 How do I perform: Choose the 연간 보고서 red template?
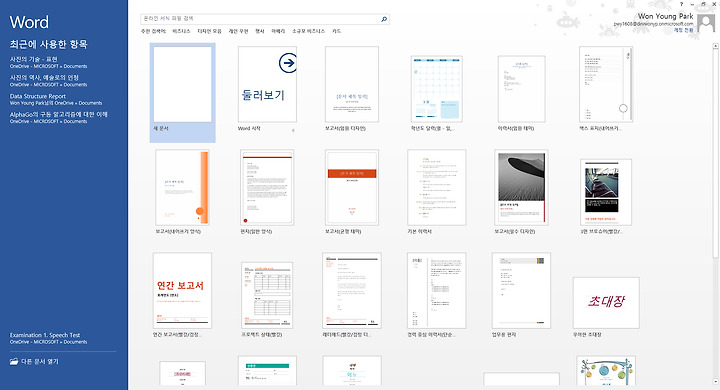point(182,290)
